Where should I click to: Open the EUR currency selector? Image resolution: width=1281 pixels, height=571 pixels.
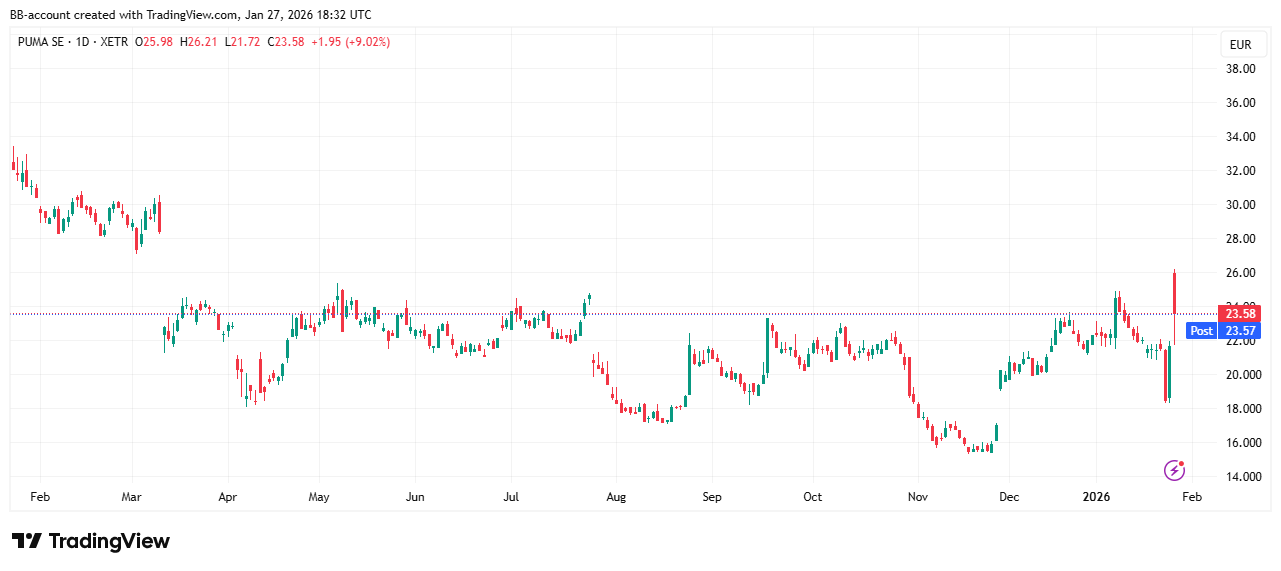tap(1240, 45)
